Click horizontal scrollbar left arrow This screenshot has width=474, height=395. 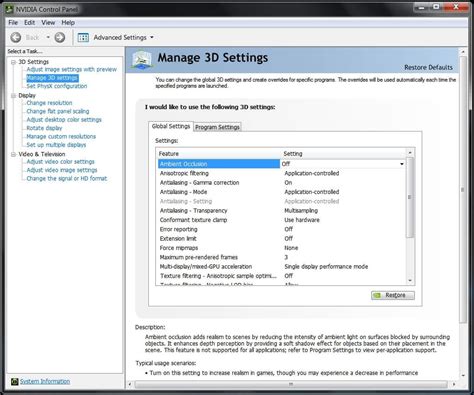point(130,384)
